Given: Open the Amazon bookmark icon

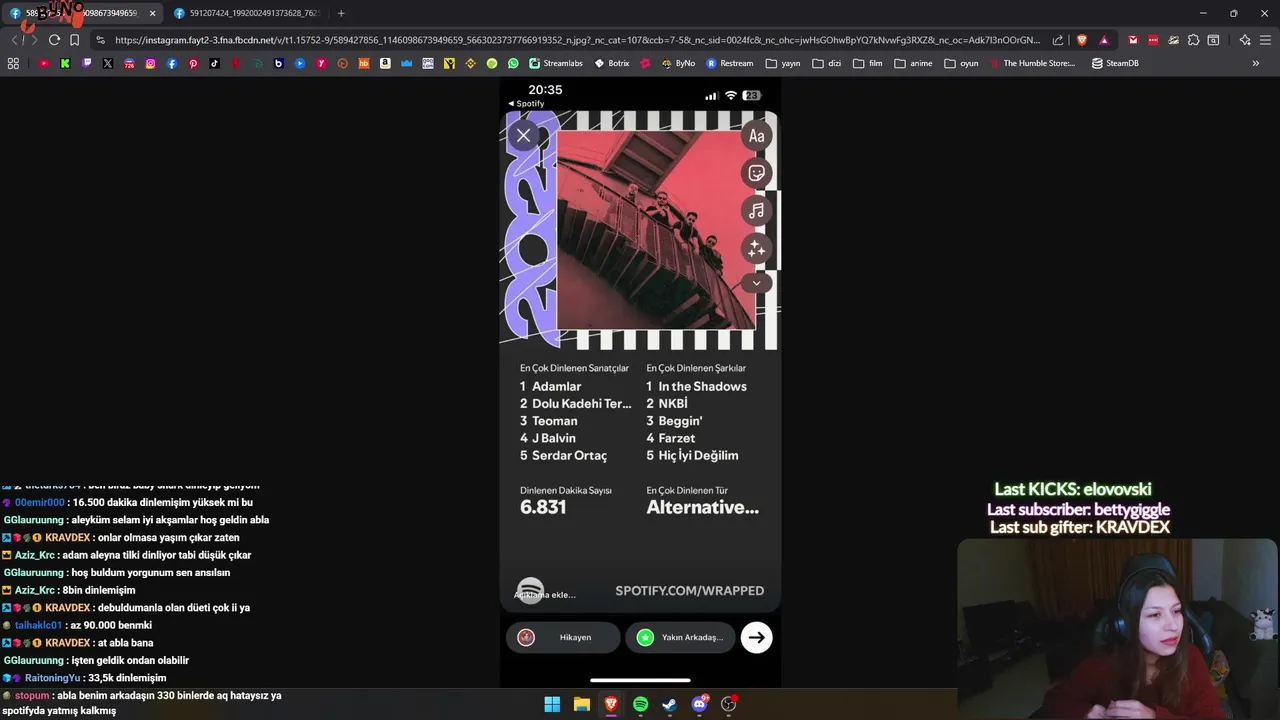Looking at the screenshot, I should pos(385,63).
